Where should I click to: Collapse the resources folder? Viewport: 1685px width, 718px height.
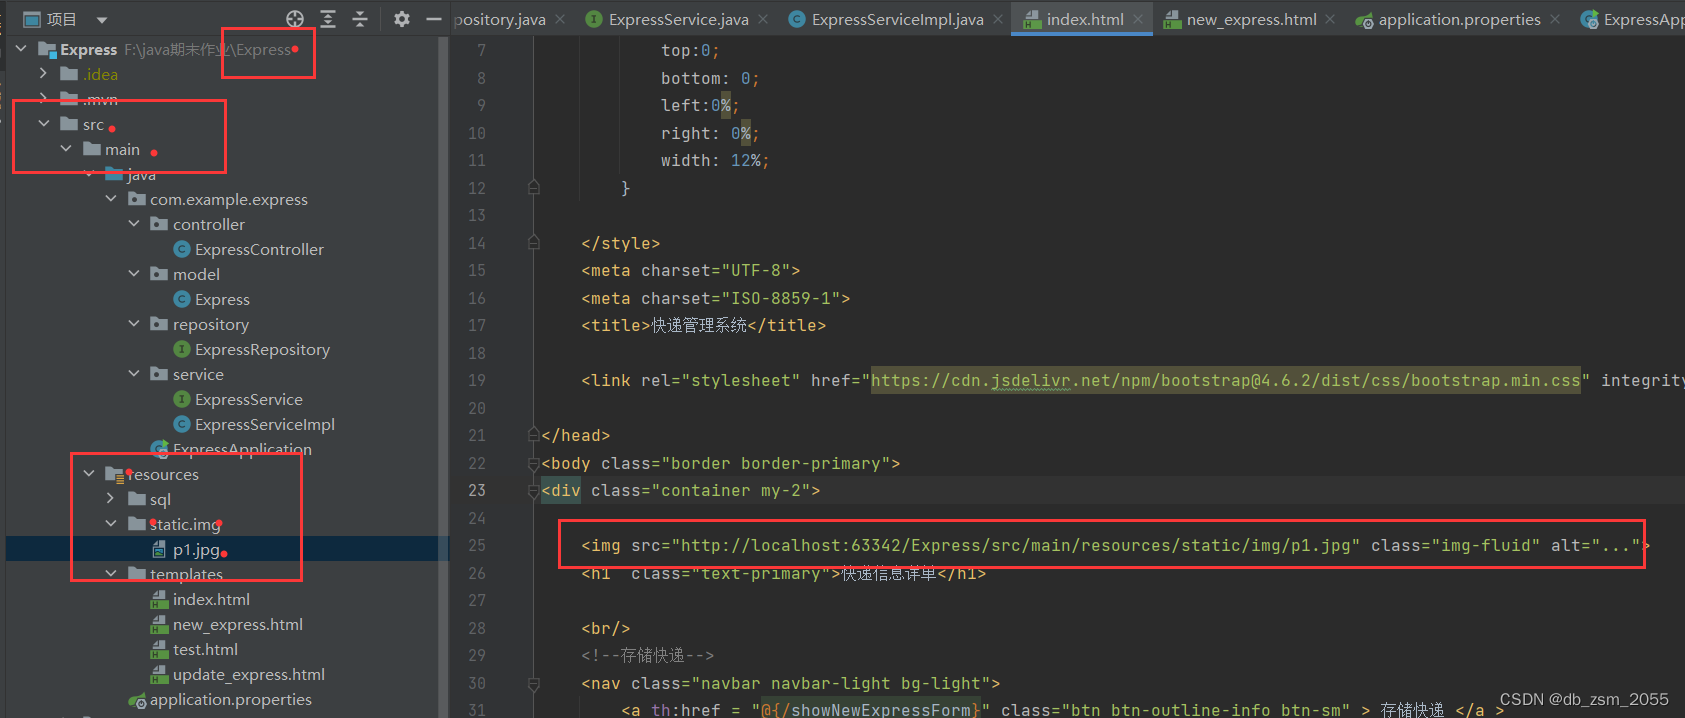[89, 473]
